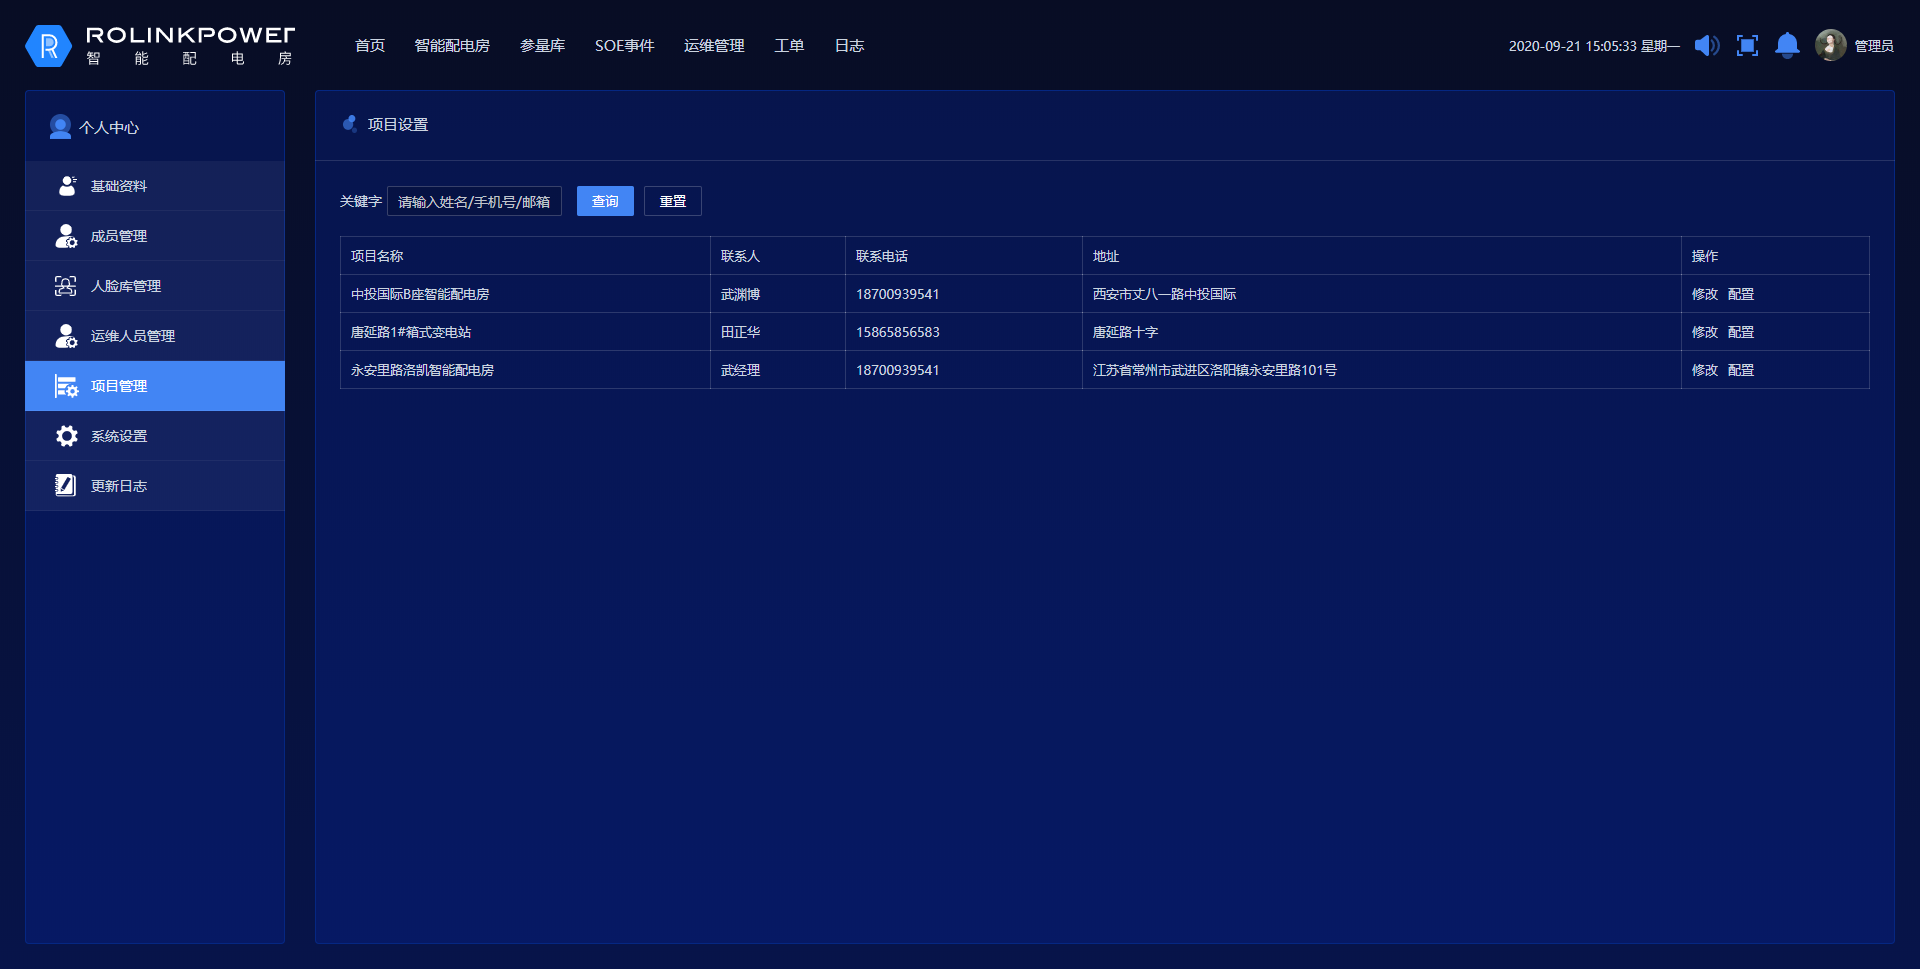Click the 管理员 username label
Image resolution: width=1920 pixels, height=969 pixels.
click(x=1874, y=46)
